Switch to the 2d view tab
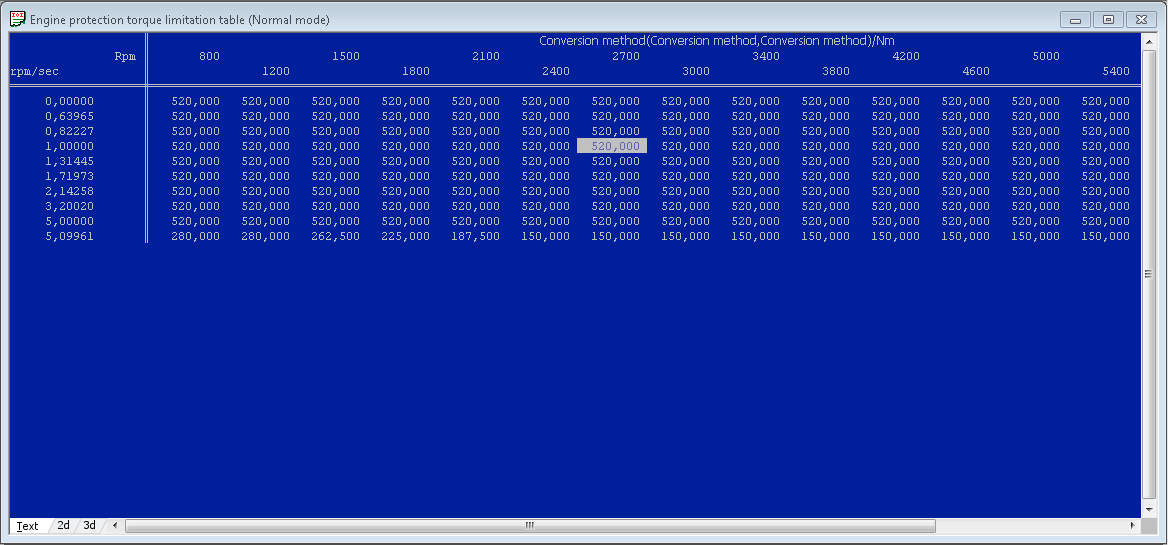The height and width of the screenshot is (545, 1168). click(x=63, y=525)
